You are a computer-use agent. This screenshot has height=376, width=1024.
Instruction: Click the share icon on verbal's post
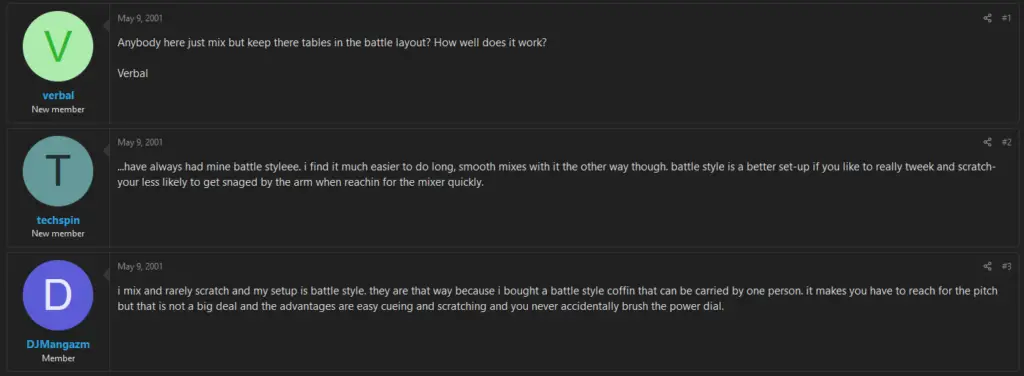987,18
